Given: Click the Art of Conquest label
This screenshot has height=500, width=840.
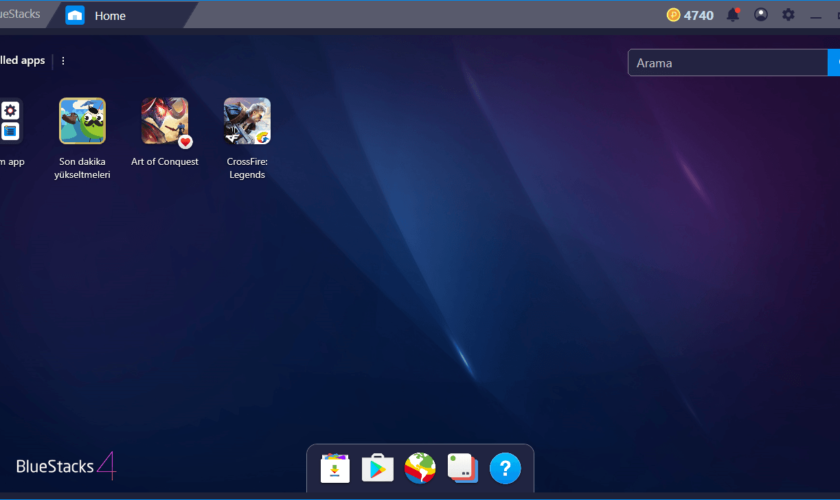Looking at the screenshot, I should pyautogui.click(x=164, y=161).
